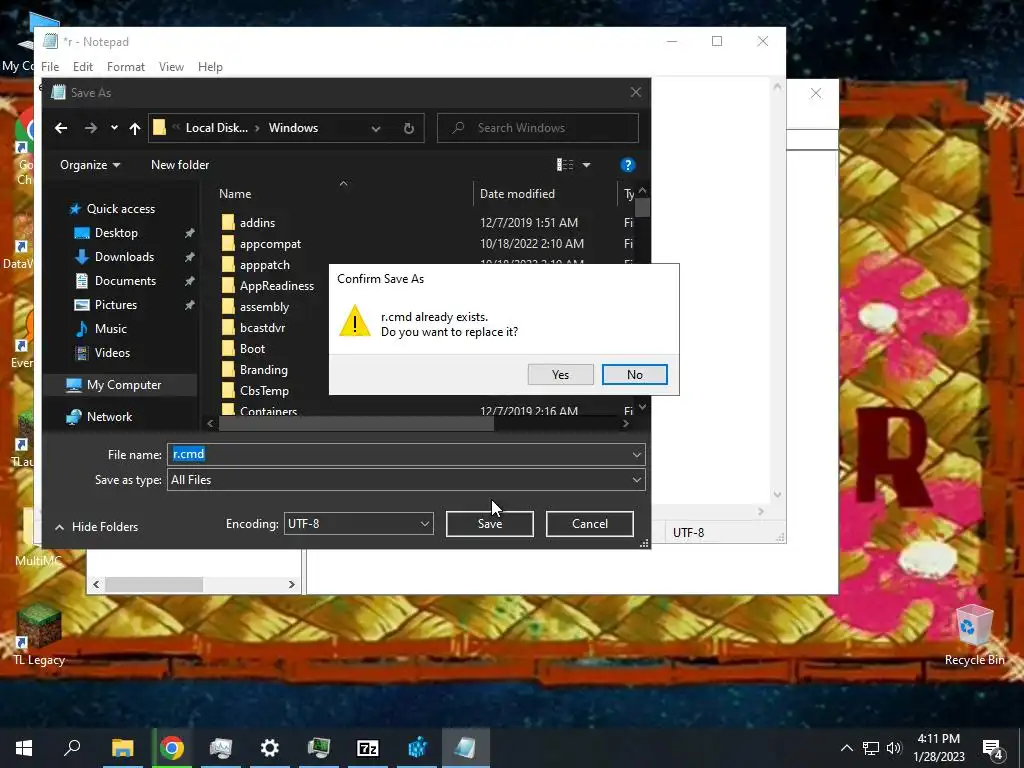
Task: Open recent locations dropdown arrow
Action: click(x=114, y=128)
